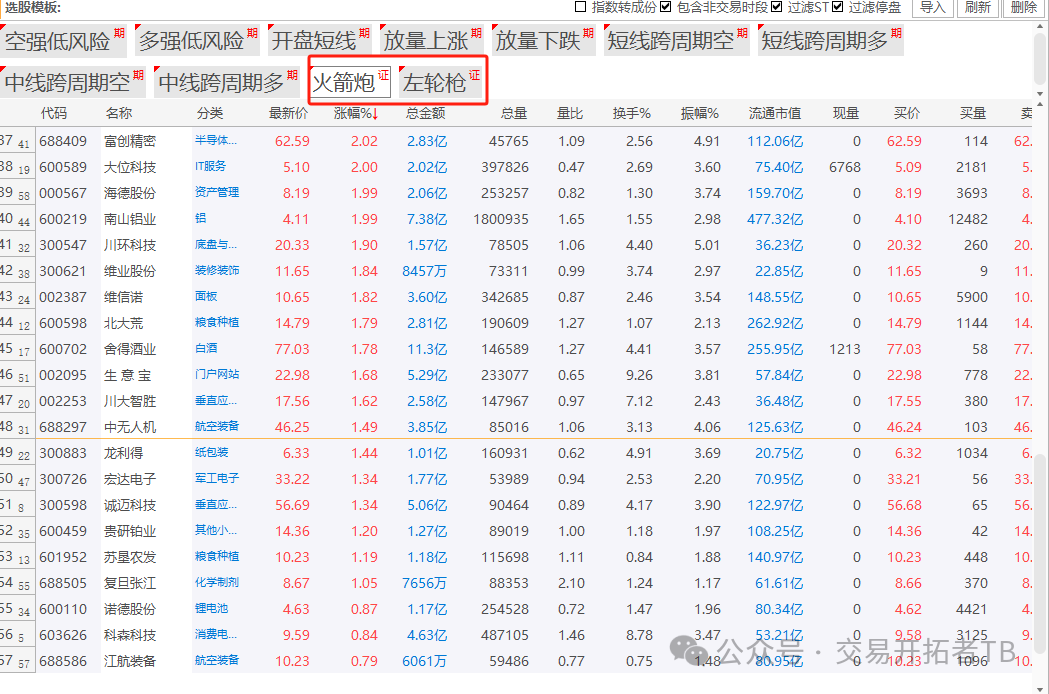
Task: Sort by the 代码 column header
Action: [x=54, y=113]
